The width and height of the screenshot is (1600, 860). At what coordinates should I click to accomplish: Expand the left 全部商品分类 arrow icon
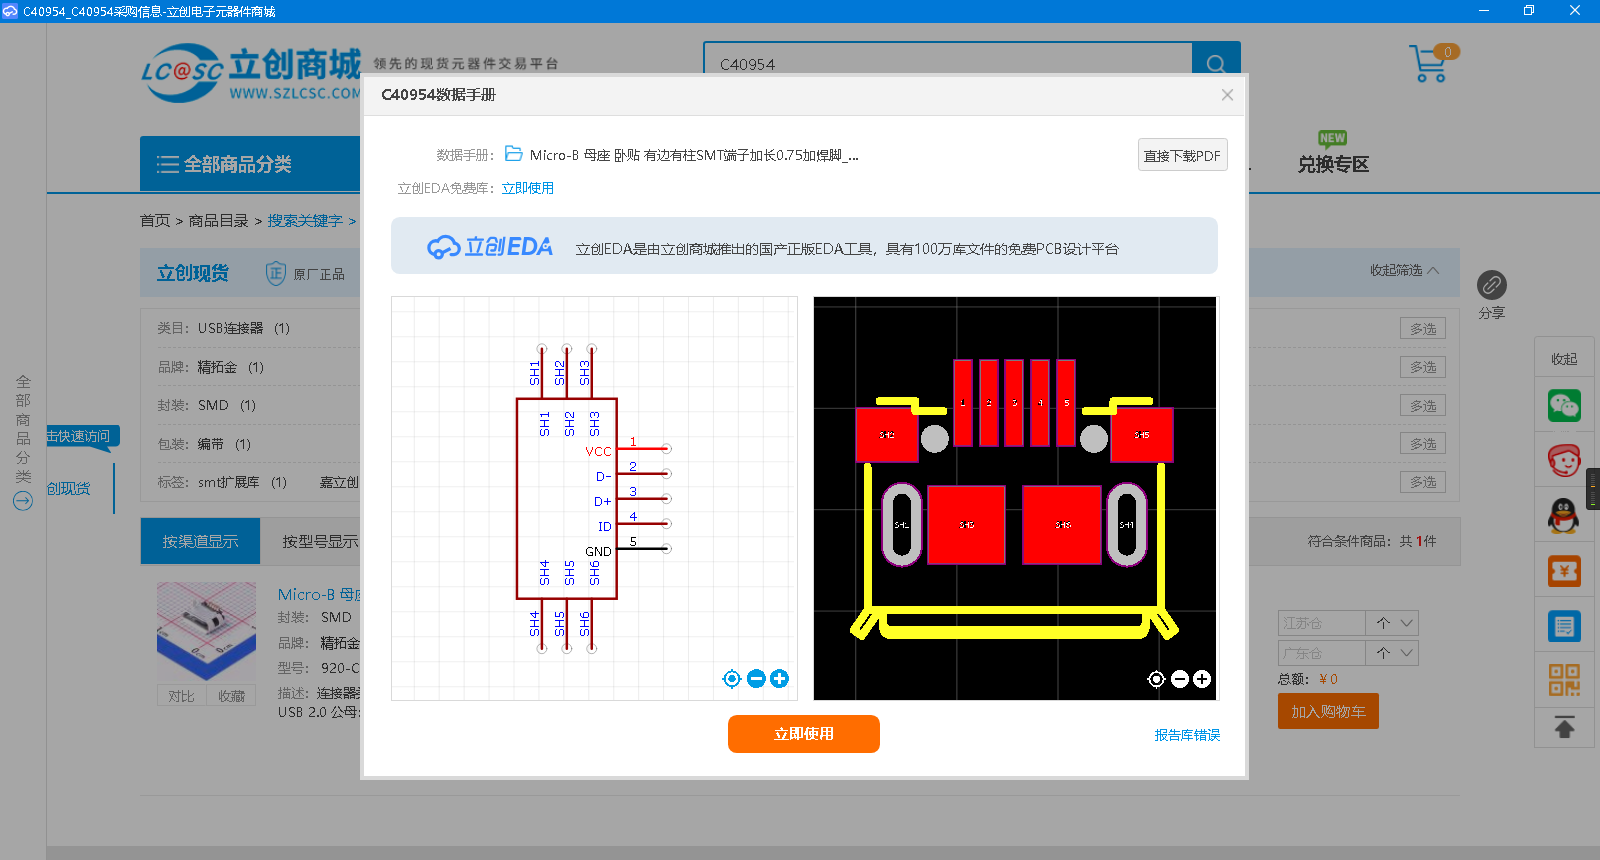(x=23, y=501)
